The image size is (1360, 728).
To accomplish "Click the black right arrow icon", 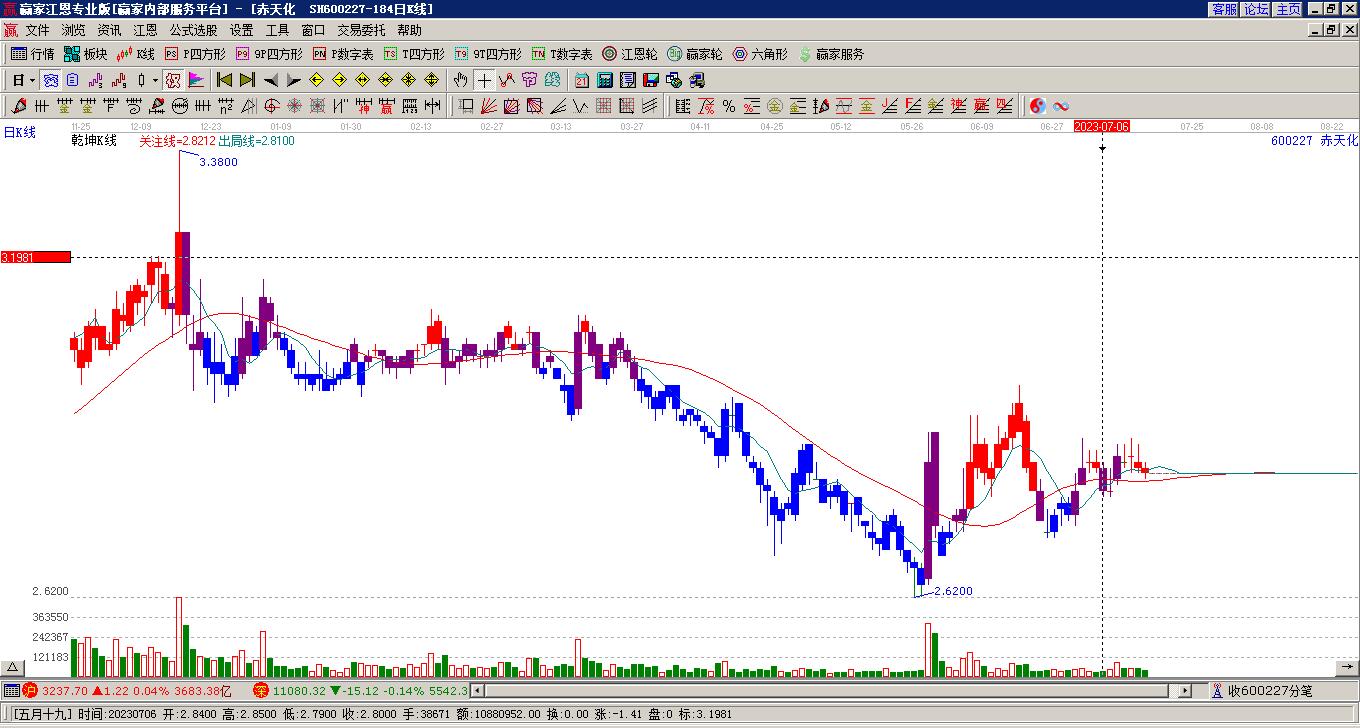I will click(x=292, y=80).
